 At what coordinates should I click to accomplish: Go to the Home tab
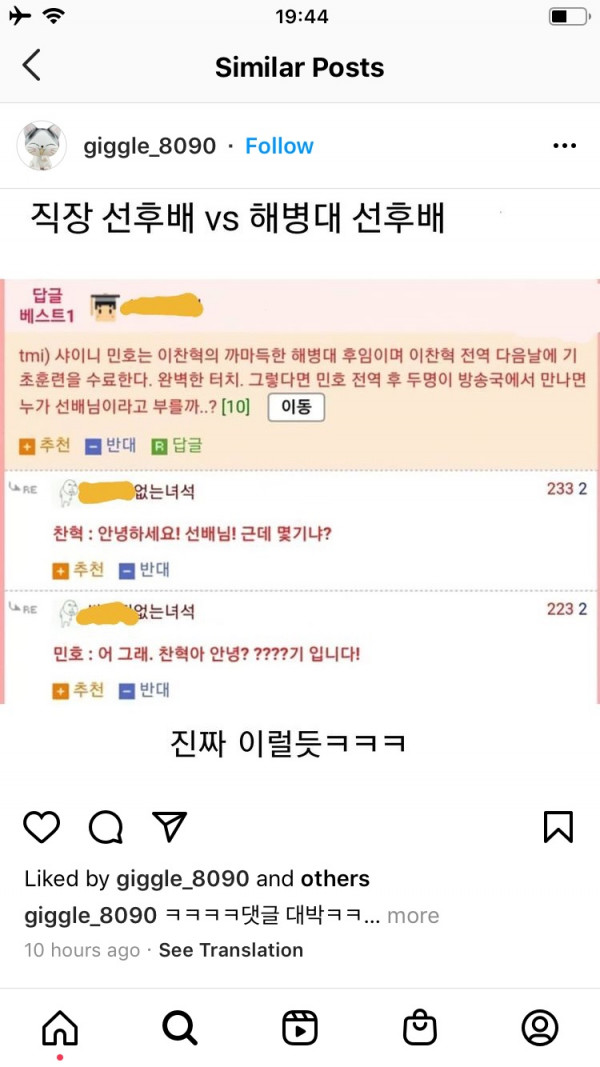pyautogui.click(x=60, y=1028)
